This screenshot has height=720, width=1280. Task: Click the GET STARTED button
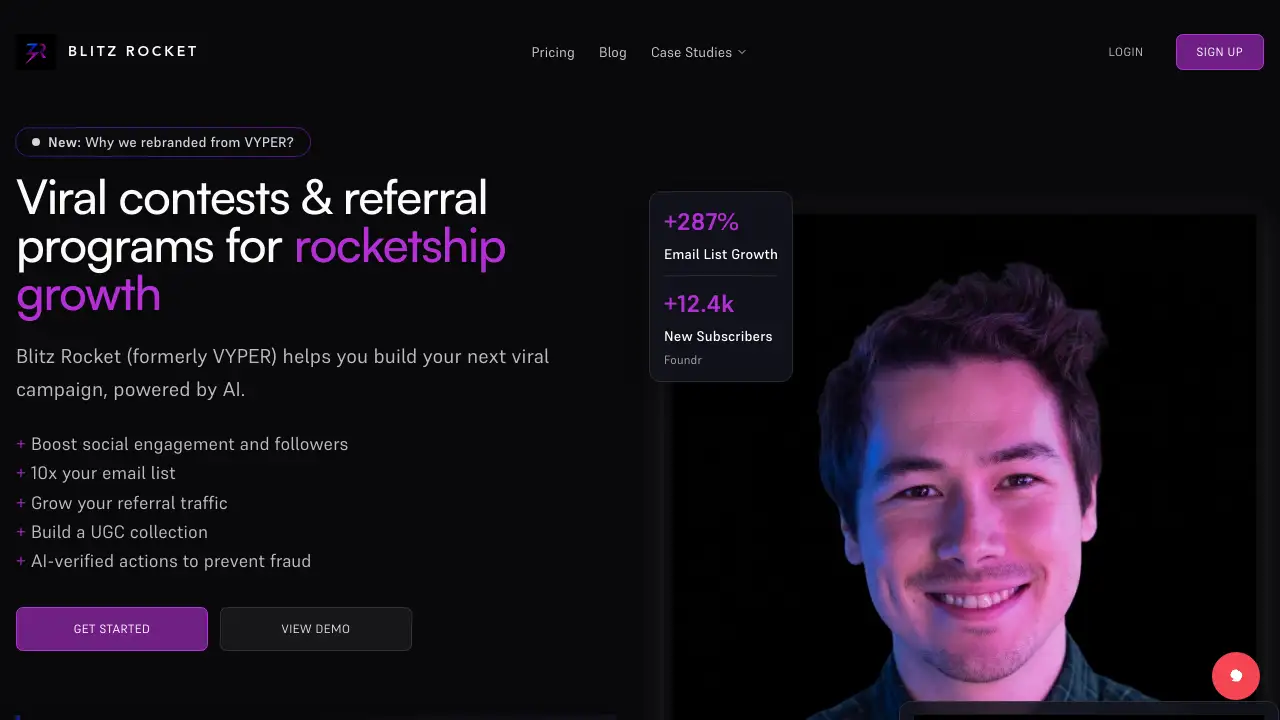tap(112, 629)
